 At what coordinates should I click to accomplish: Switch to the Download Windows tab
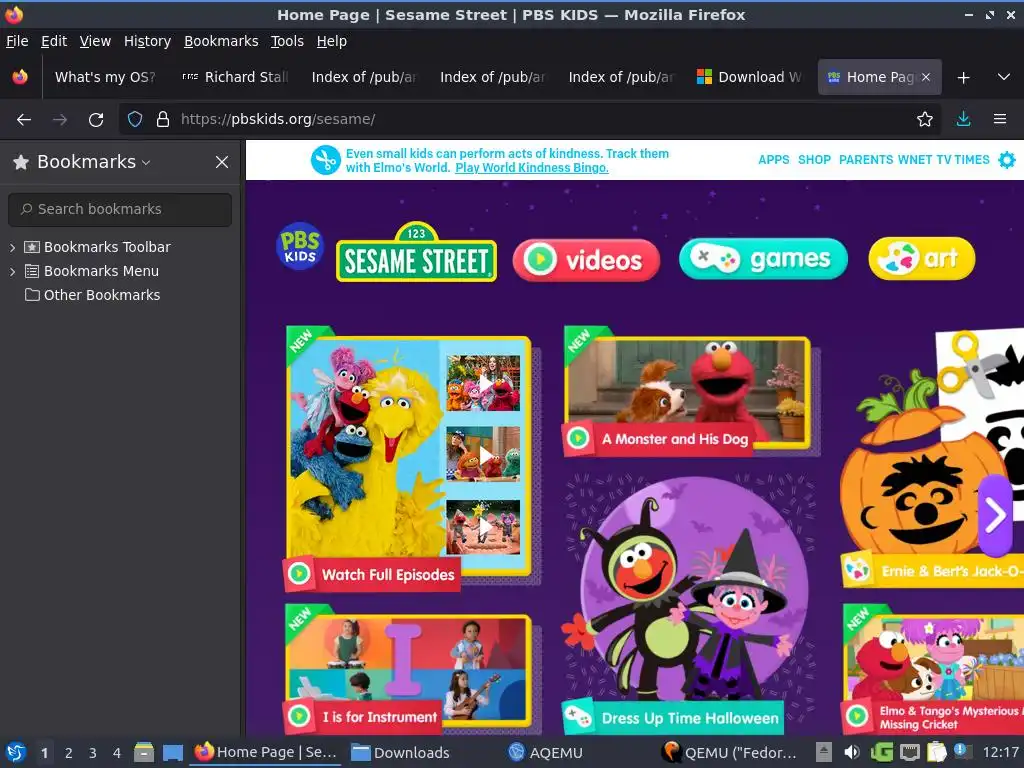click(x=749, y=77)
